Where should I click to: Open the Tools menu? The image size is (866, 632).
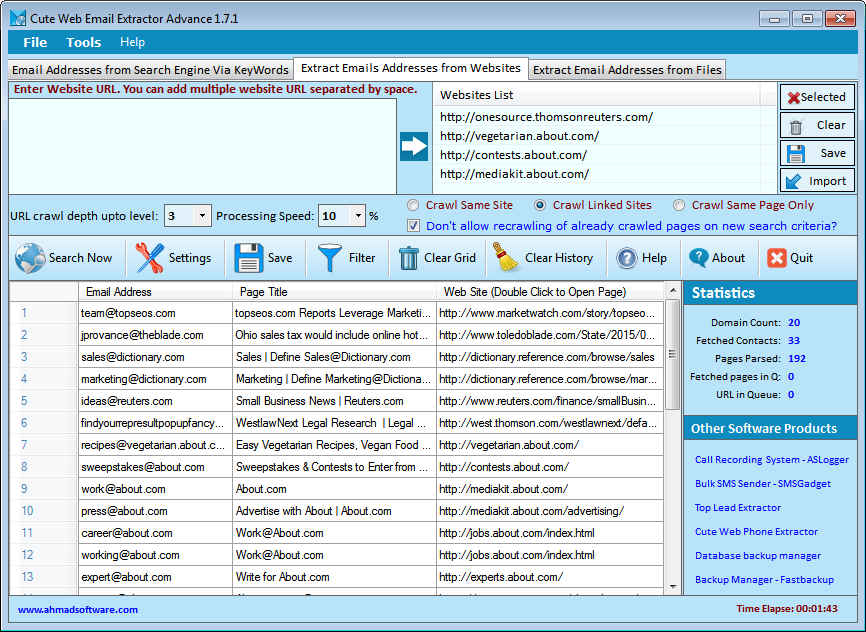83,42
